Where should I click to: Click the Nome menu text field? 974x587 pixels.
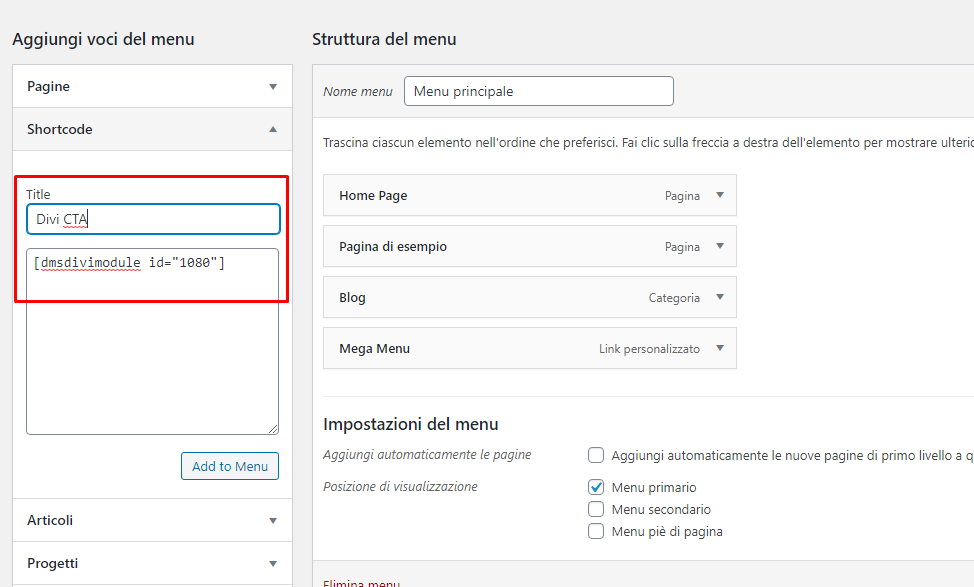click(x=539, y=91)
